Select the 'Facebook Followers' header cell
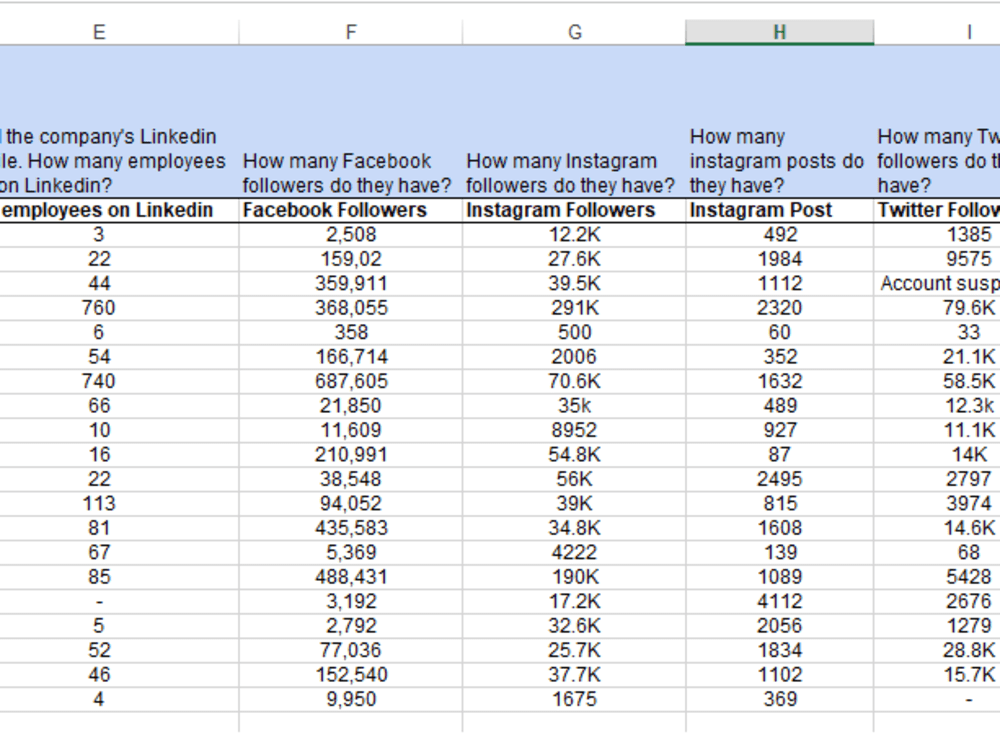Screen dimensions: 1000x750 (x=351, y=210)
